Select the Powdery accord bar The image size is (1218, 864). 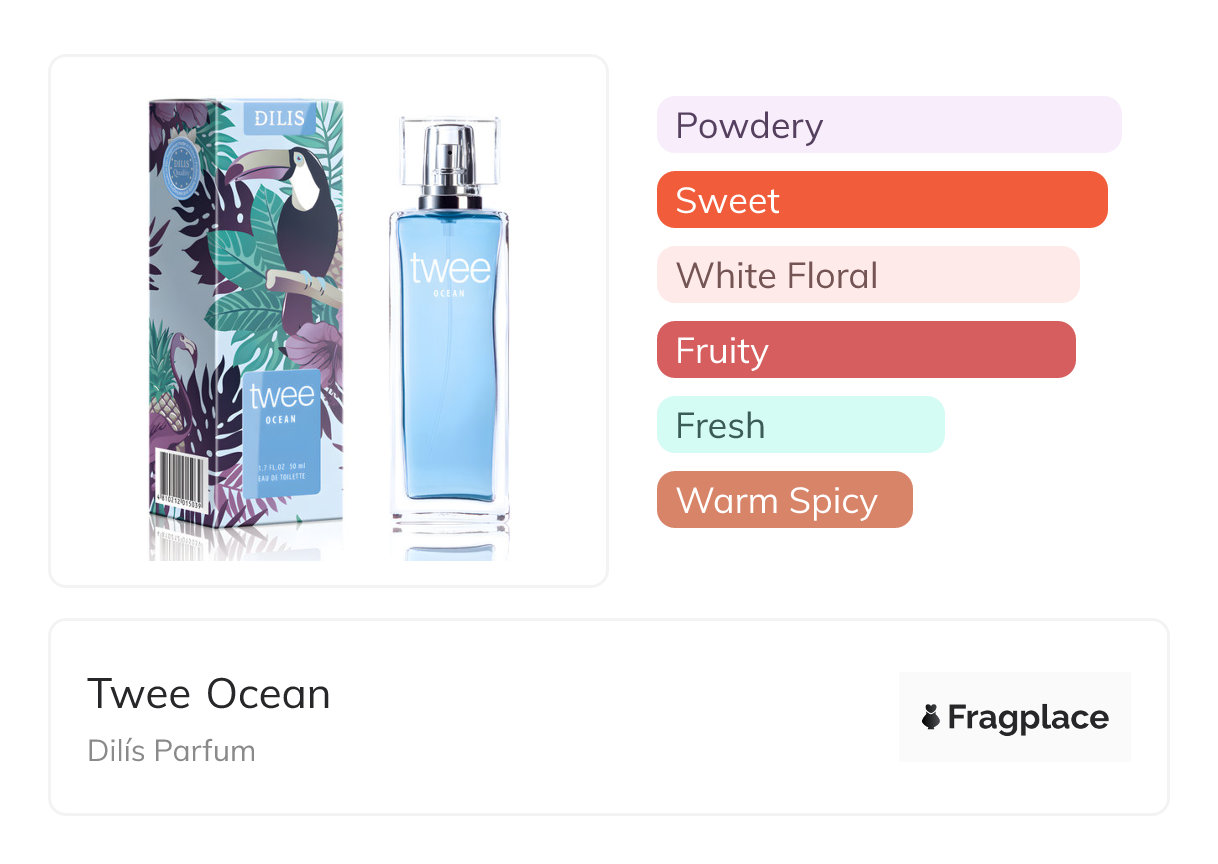pyautogui.click(x=888, y=125)
